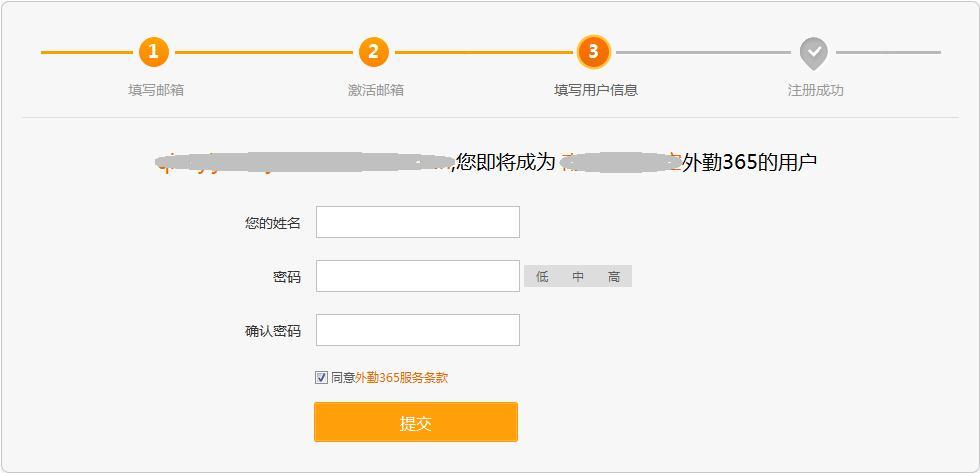Click the step 2 circle icon
This screenshot has width=980, height=473.
point(373,51)
